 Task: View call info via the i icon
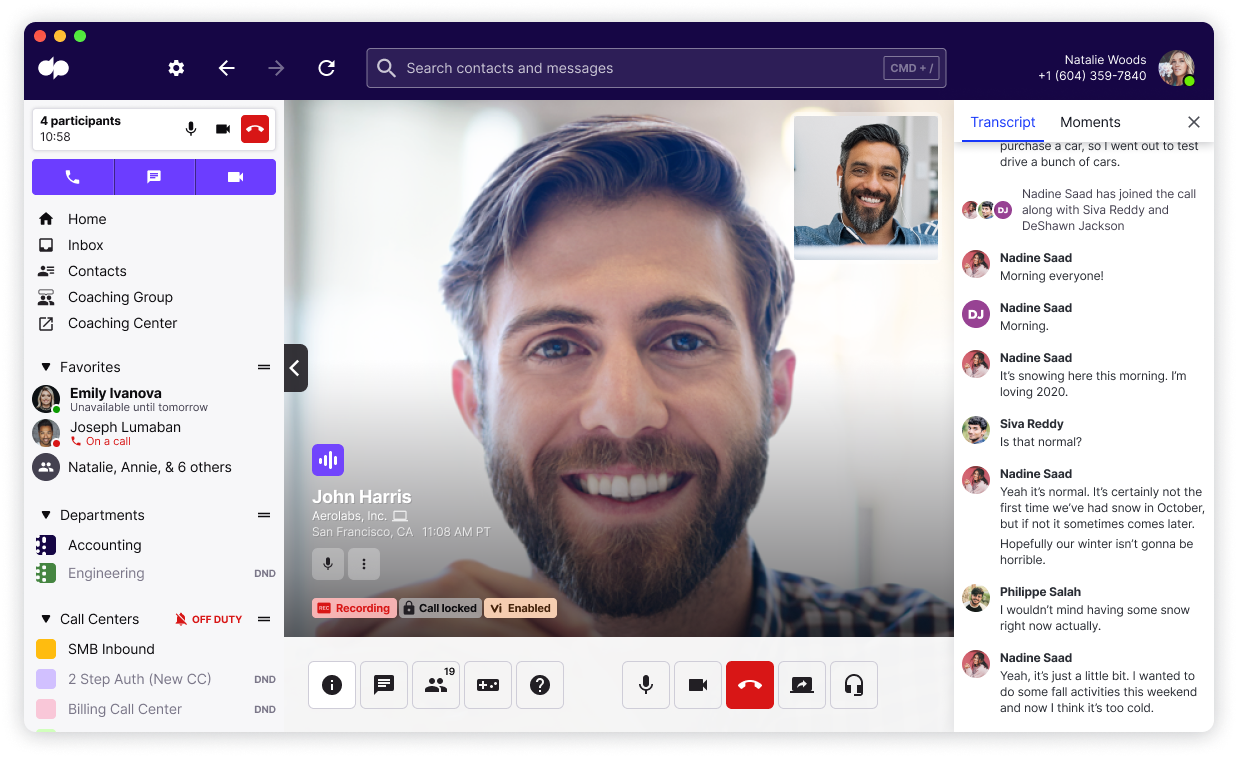pyautogui.click(x=332, y=685)
